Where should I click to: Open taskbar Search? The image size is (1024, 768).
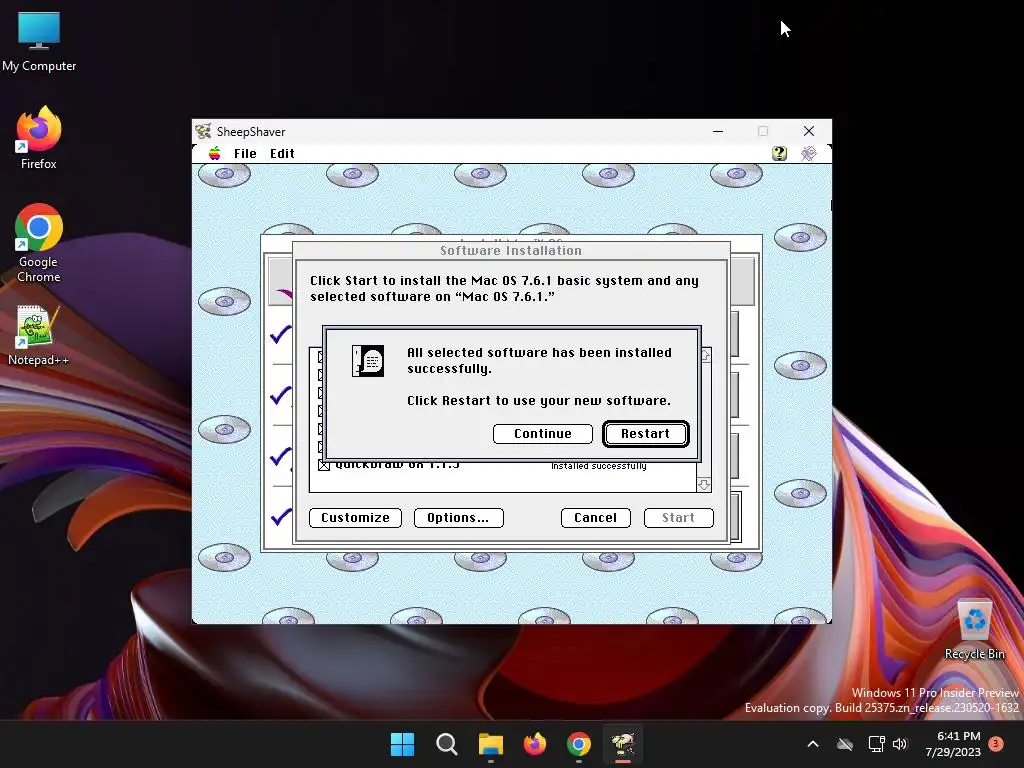(447, 744)
